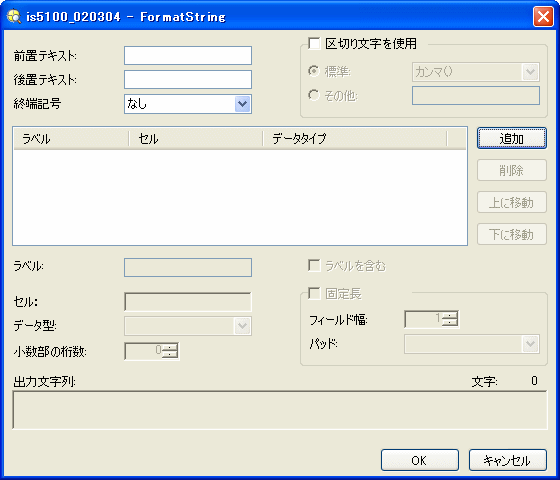This screenshot has width=560, height=480.
Task: Select the その他 radio button
Action: (314, 95)
